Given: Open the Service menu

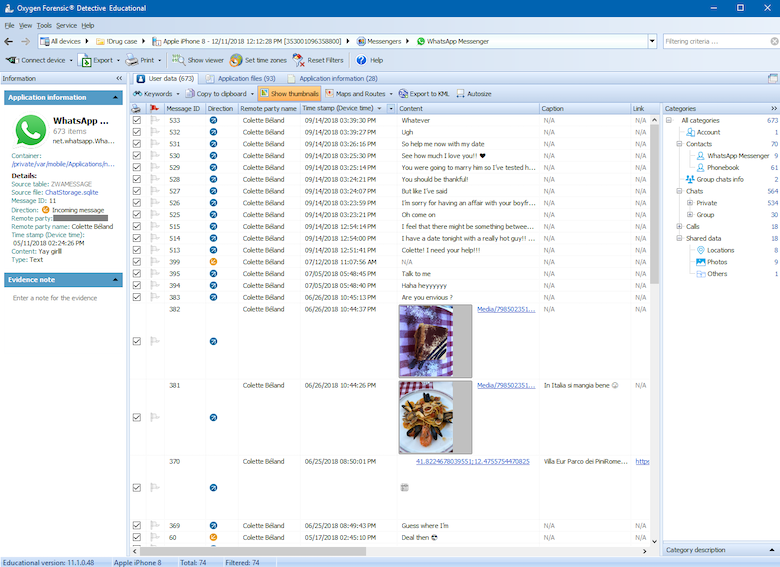Looking at the screenshot, I should pyautogui.click(x=66, y=25).
